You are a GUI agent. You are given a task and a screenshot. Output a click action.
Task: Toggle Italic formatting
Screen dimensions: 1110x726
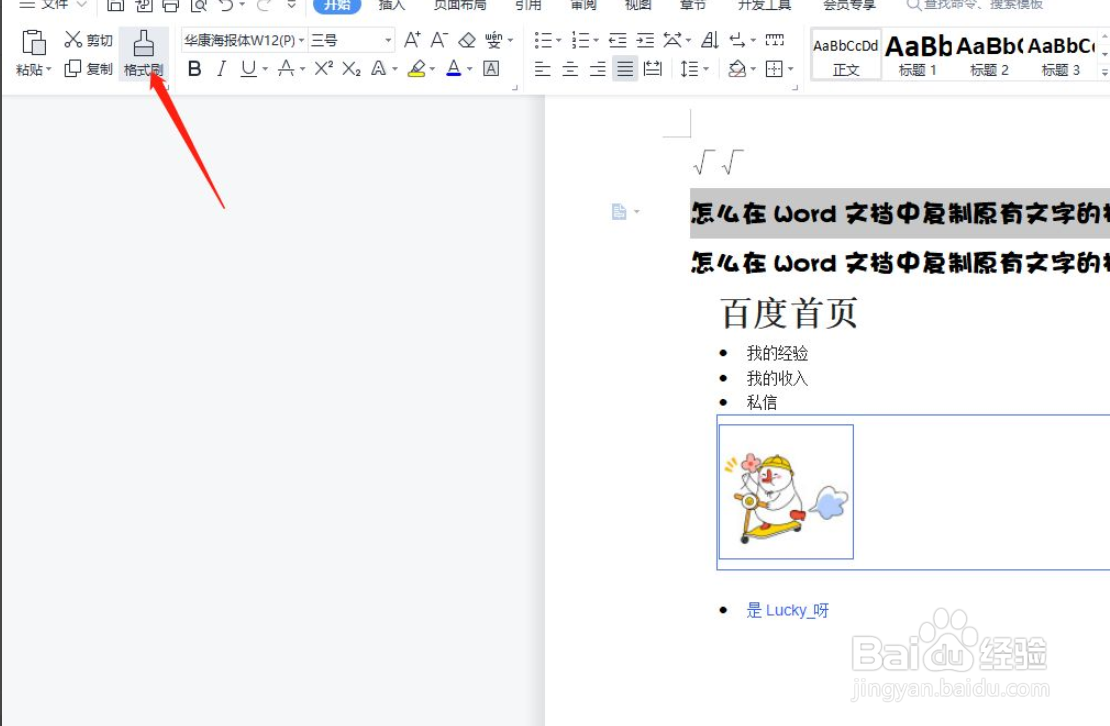(x=222, y=69)
